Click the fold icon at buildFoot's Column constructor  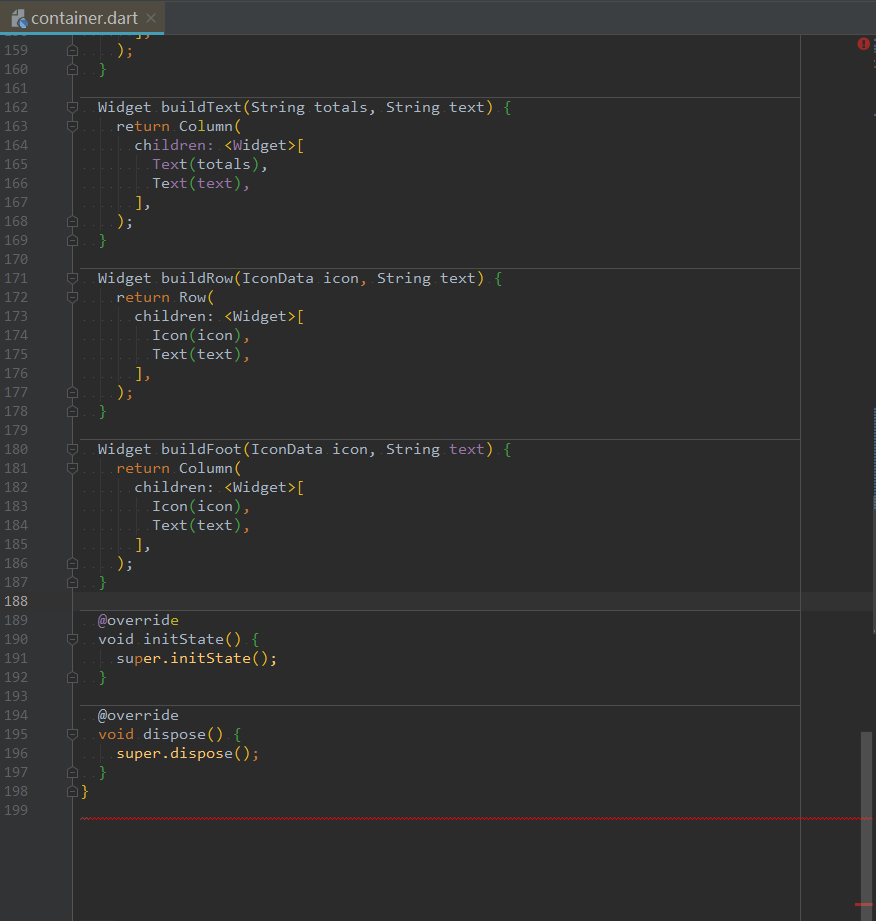[x=71, y=468]
